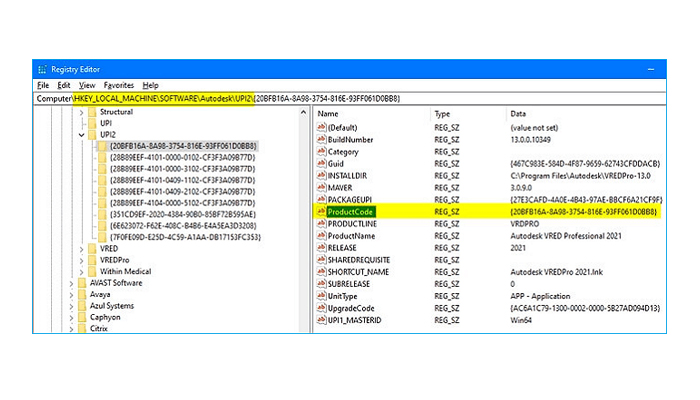Expand the Azul Systems key
Viewport: 700px width, 400px height.
click(x=71, y=306)
